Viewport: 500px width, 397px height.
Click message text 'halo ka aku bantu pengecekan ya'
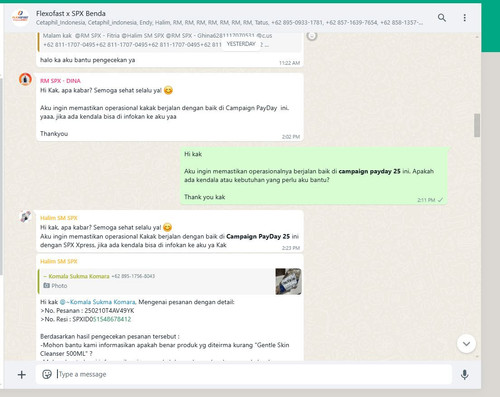click(x=88, y=60)
